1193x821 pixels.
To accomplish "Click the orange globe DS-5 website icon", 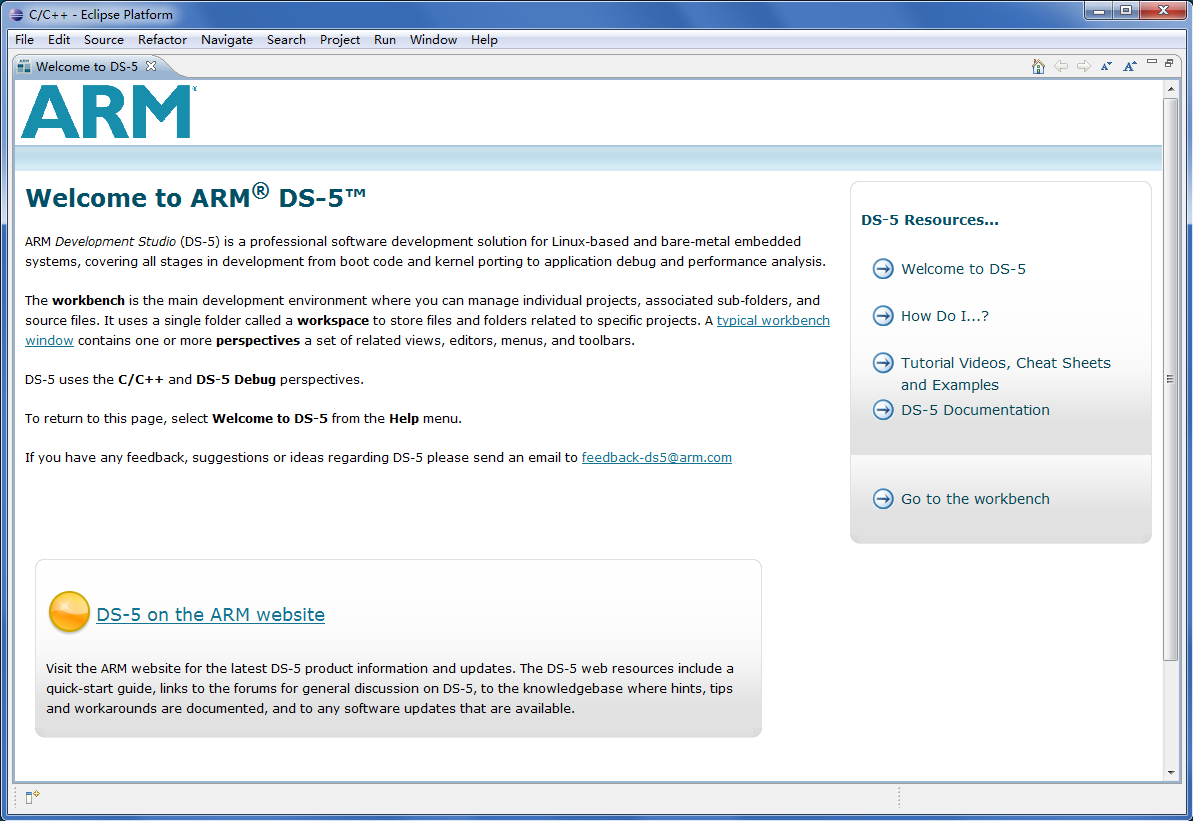I will pyautogui.click(x=69, y=613).
